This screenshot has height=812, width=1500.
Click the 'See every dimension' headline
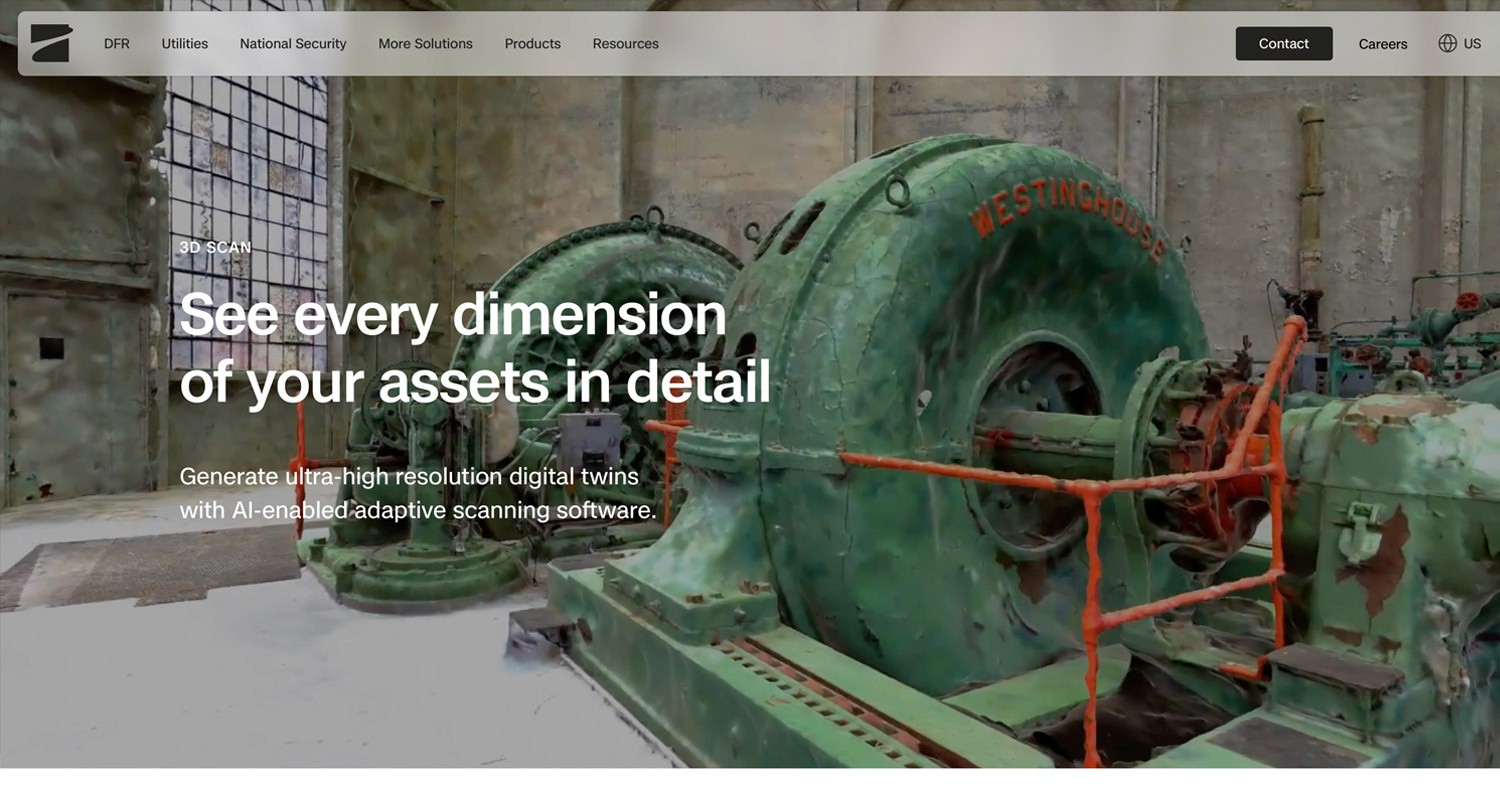[453, 315]
